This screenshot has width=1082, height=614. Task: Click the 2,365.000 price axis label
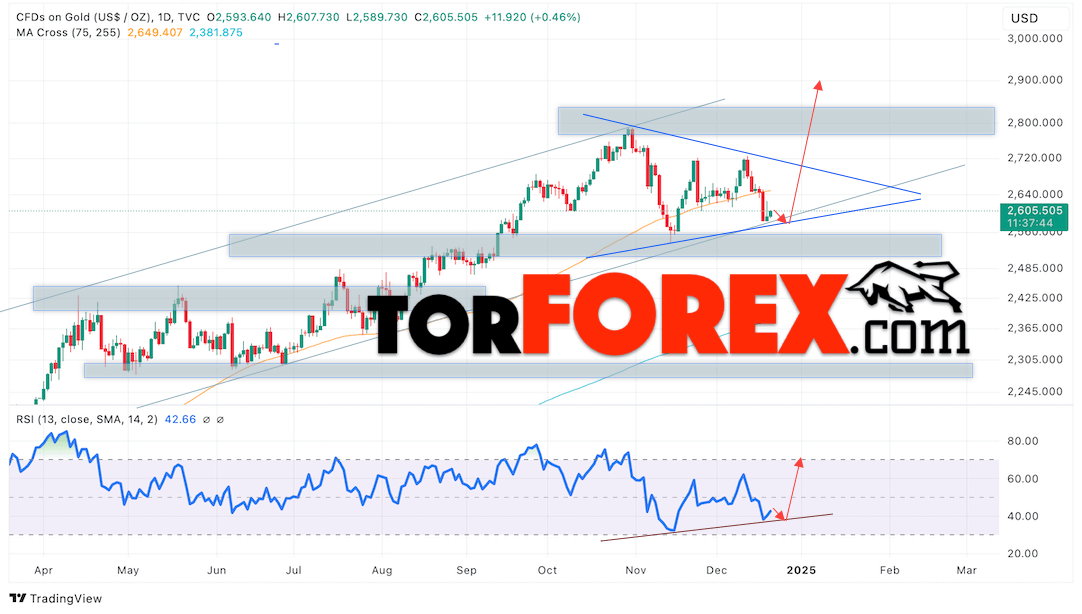[1034, 328]
